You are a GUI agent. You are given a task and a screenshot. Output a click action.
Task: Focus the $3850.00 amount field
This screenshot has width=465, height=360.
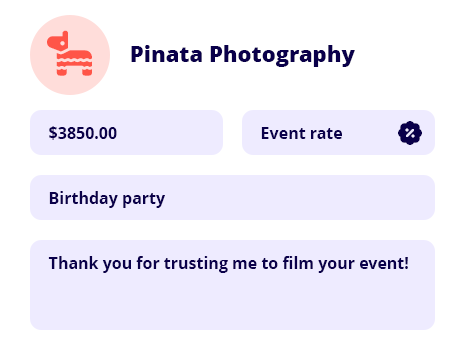[126, 132]
